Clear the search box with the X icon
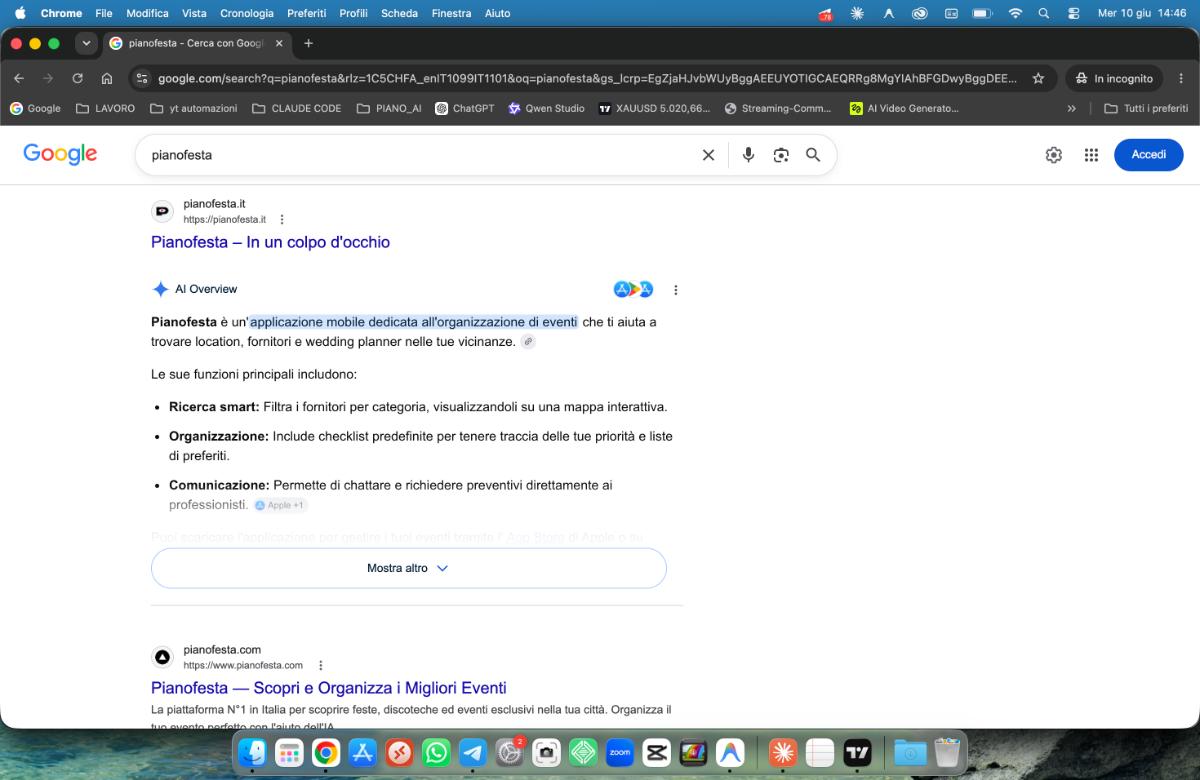This screenshot has width=1200, height=780. [708, 155]
